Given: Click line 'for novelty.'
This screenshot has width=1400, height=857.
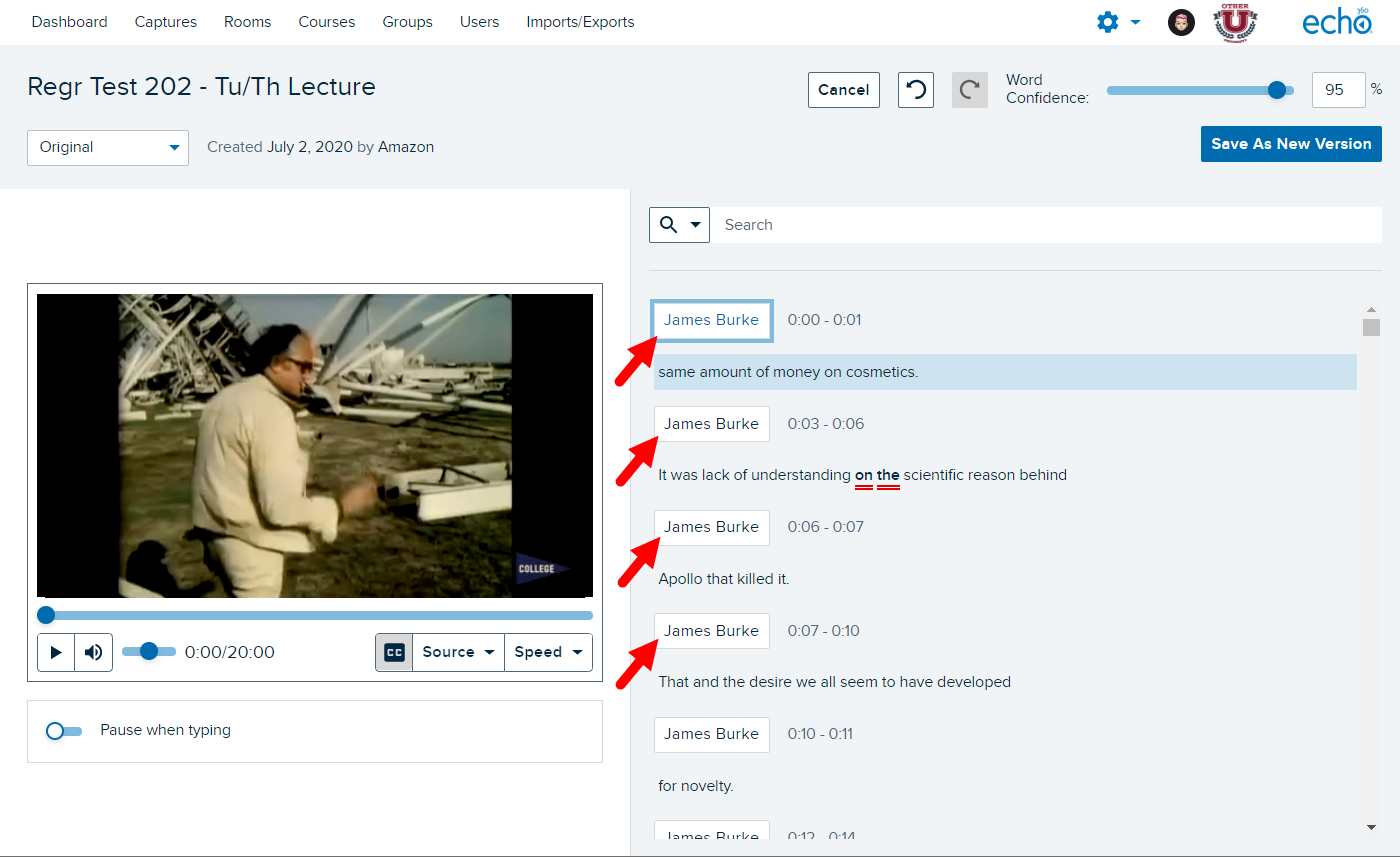Looking at the screenshot, I should 696,786.
